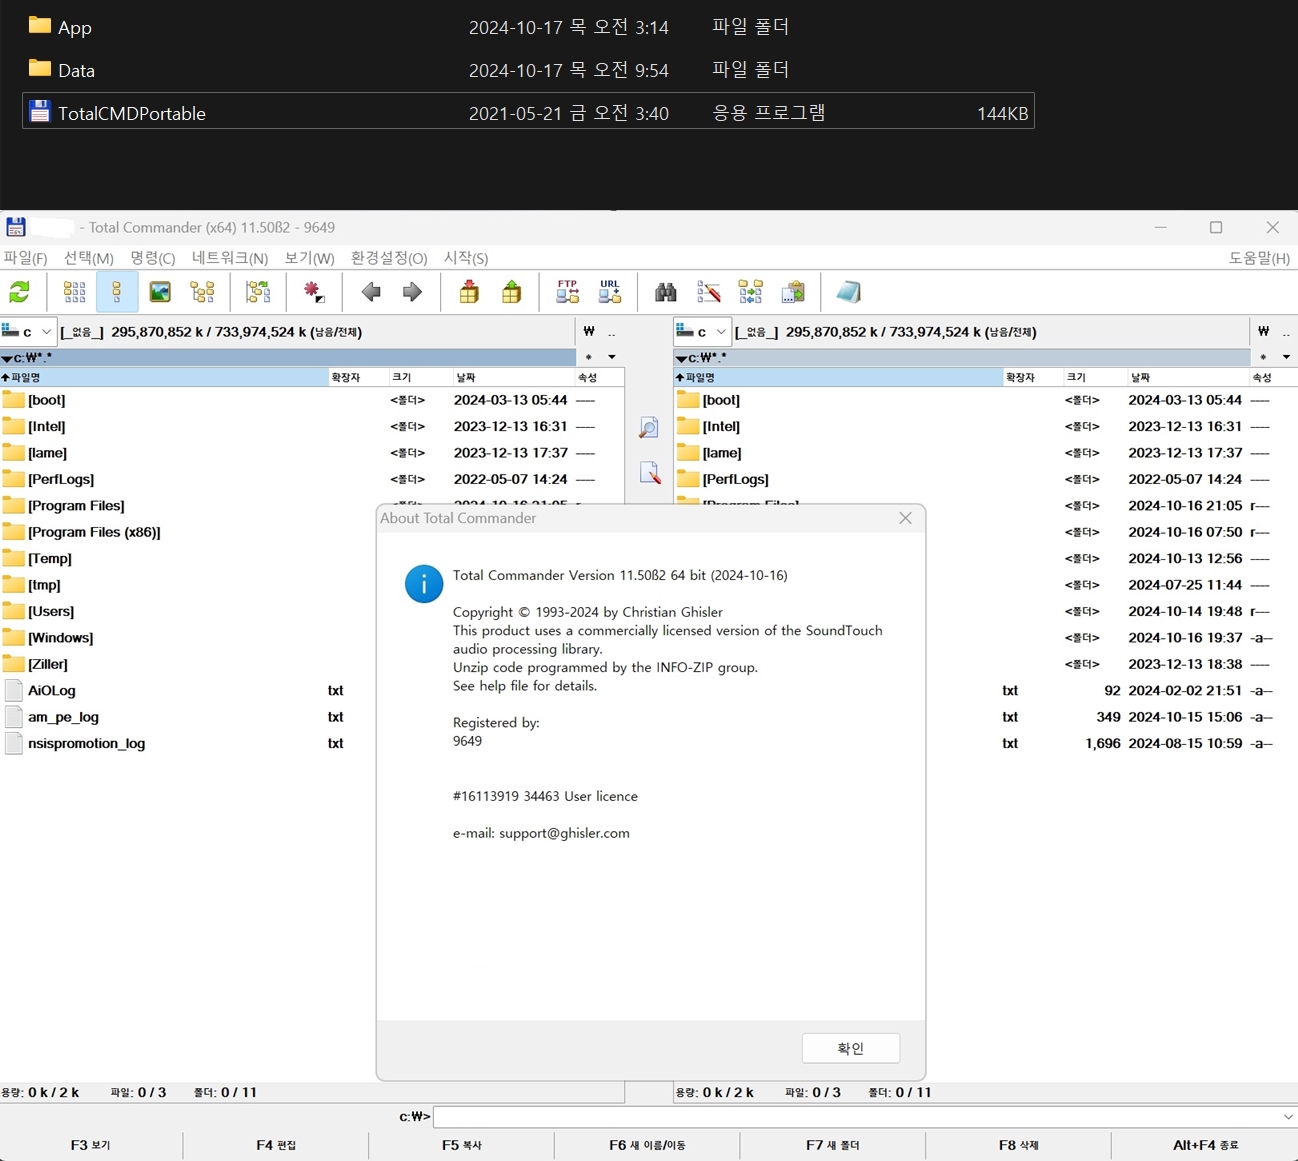The height and width of the screenshot is (1161, 1298).
Task: Click right panel path triangle c:\*.*
Action: point(681,358)
